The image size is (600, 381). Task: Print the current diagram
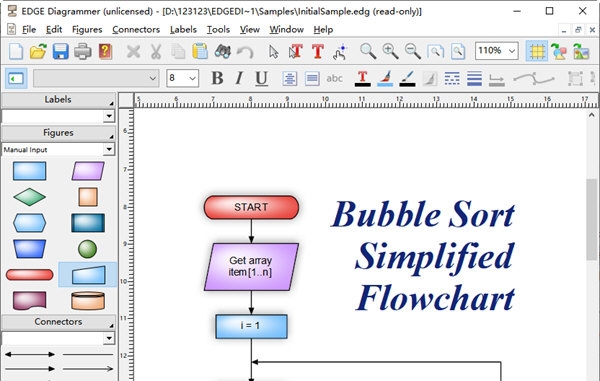coord(83,51)
